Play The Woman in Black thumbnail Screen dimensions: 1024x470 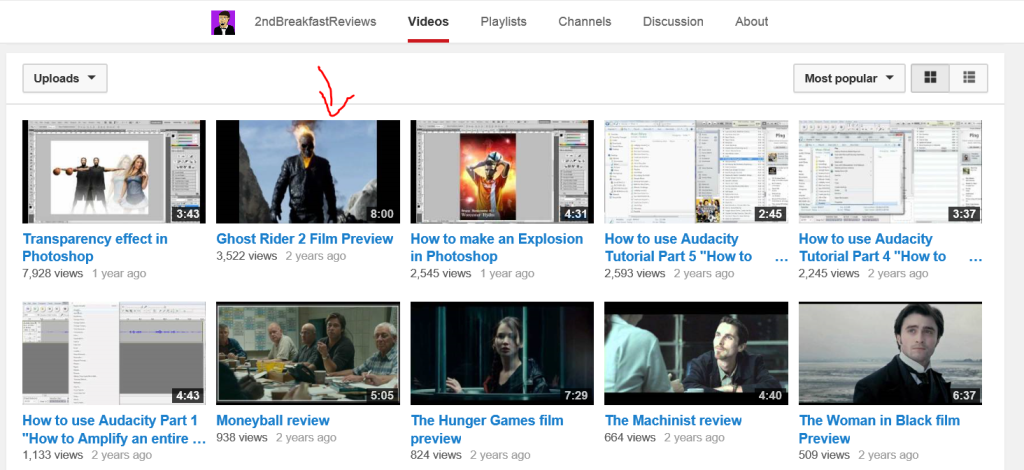[x=890, y=353]
